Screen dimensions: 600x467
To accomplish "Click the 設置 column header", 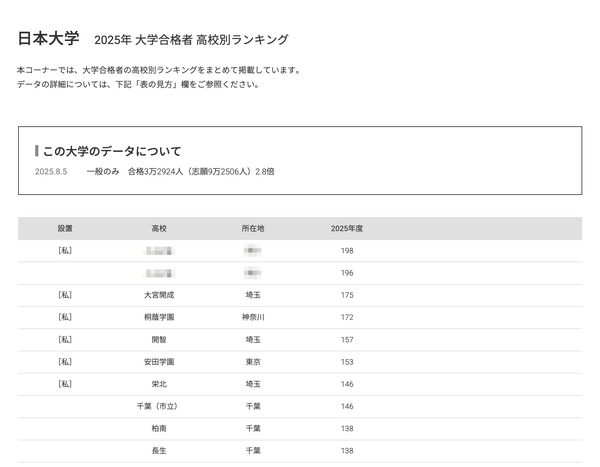I will pos(65,229).
